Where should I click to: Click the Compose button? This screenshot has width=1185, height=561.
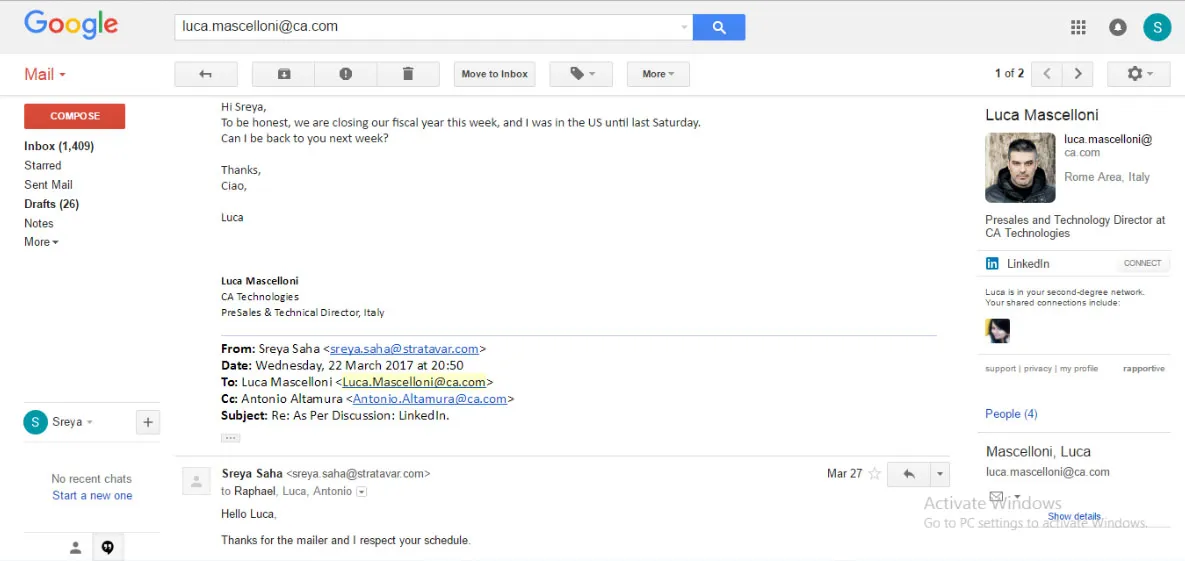pyautogui.click(x=75, y=116)
